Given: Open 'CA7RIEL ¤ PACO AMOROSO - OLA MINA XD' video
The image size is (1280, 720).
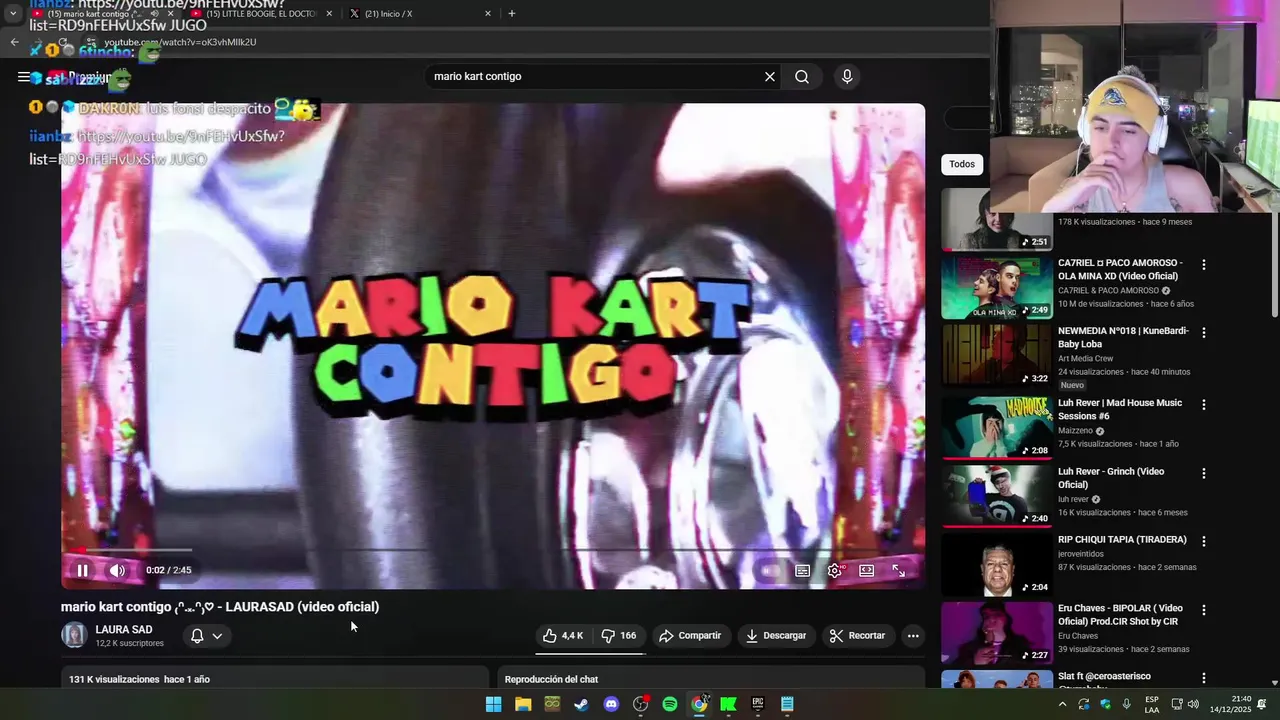Looking at the screenshot, I should point(1120,269).
